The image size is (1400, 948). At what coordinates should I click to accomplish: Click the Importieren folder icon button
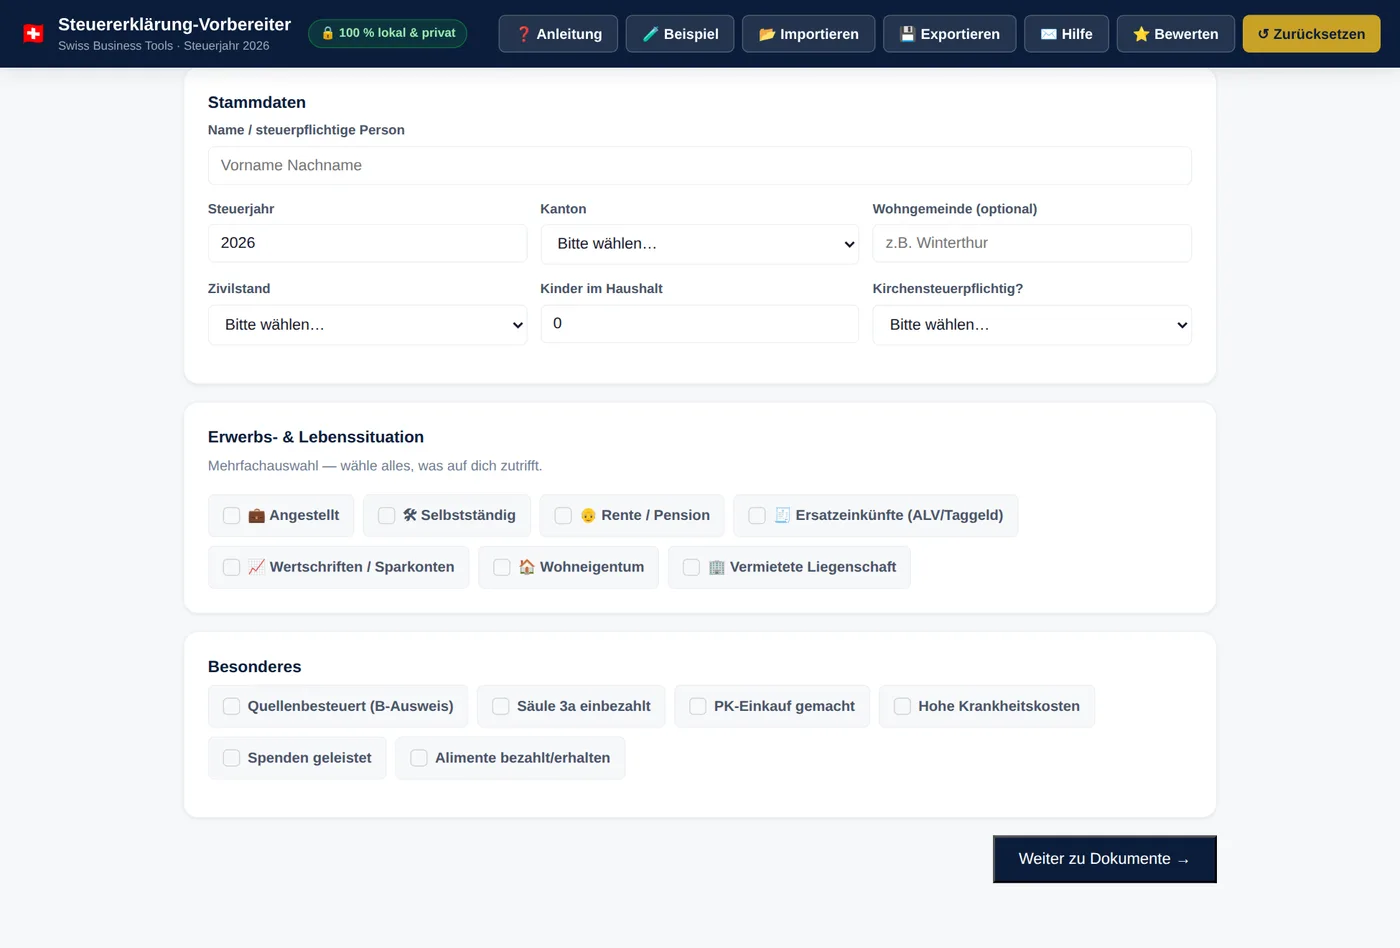point(808,34)
